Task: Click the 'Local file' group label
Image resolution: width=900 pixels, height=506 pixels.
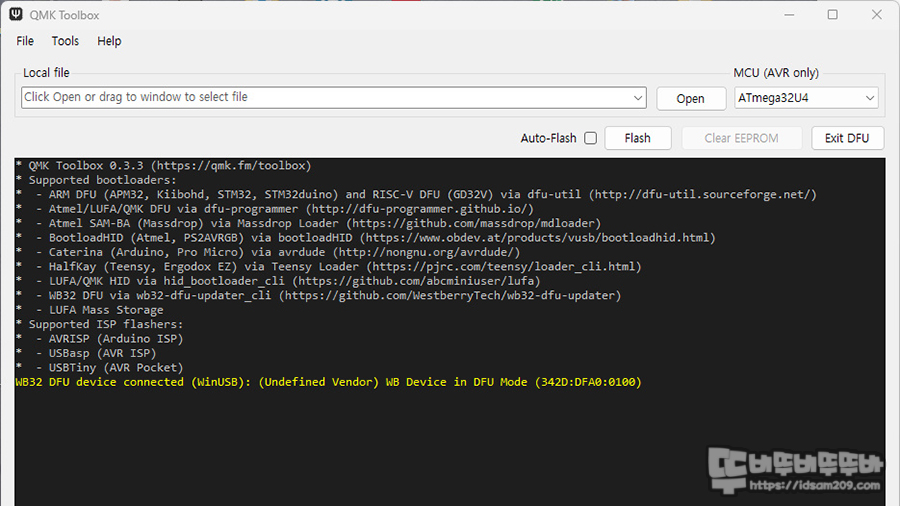Action: pos(46,73)
